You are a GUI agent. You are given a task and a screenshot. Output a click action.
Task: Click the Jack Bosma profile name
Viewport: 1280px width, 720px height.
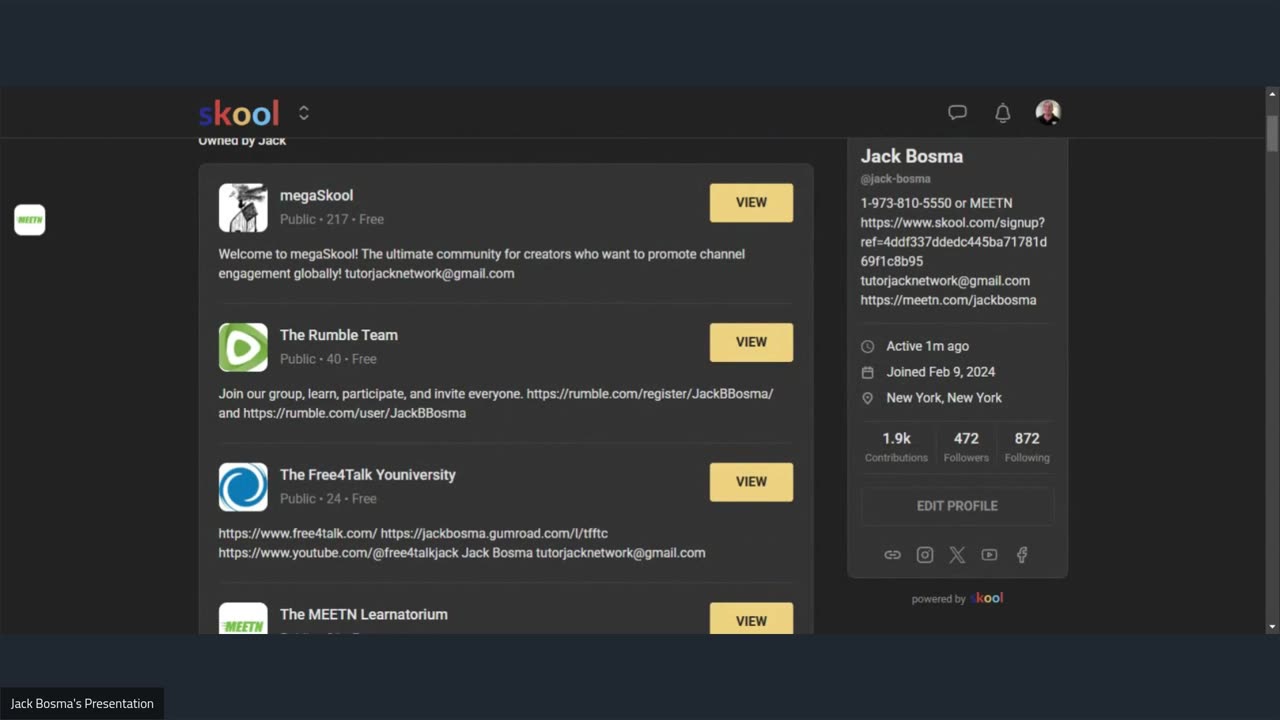tap(912, 156)
